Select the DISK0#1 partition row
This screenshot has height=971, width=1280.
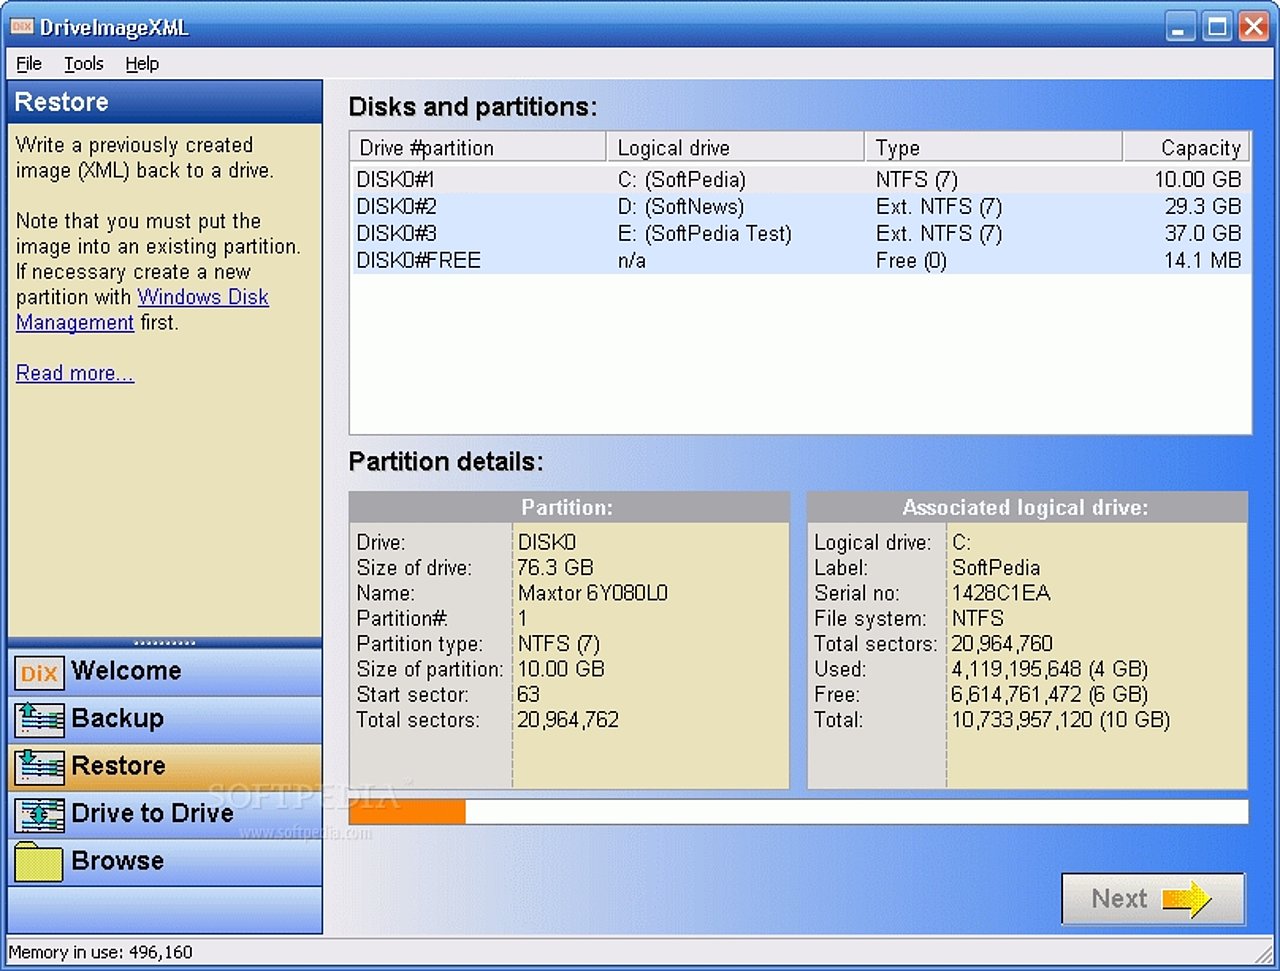pyautogui.click(x=800, y=180)
